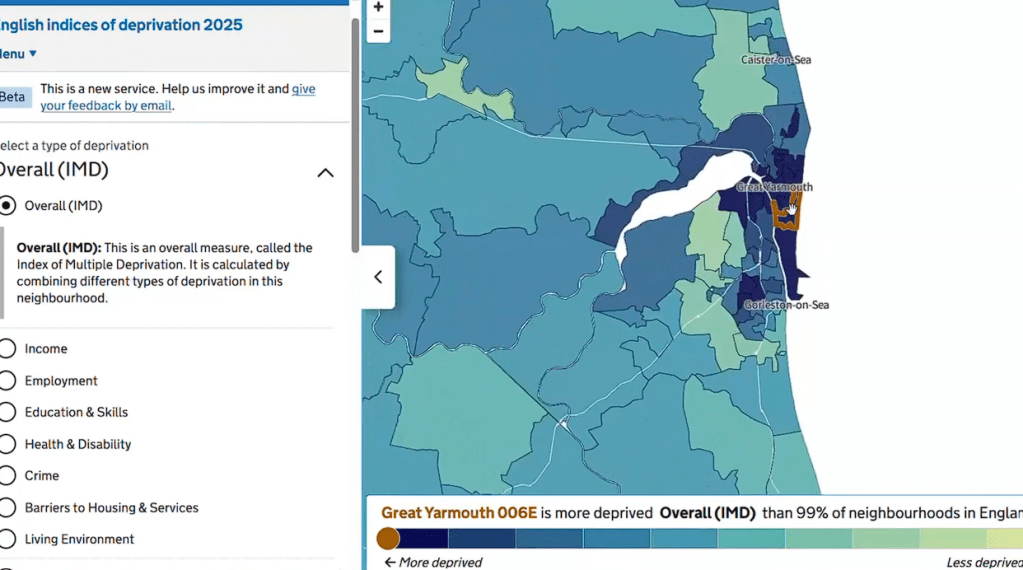Screen dimensions: 1023x570
Task: Choose Education & Skills deprivation type
Action: click(x=8, y=412)
